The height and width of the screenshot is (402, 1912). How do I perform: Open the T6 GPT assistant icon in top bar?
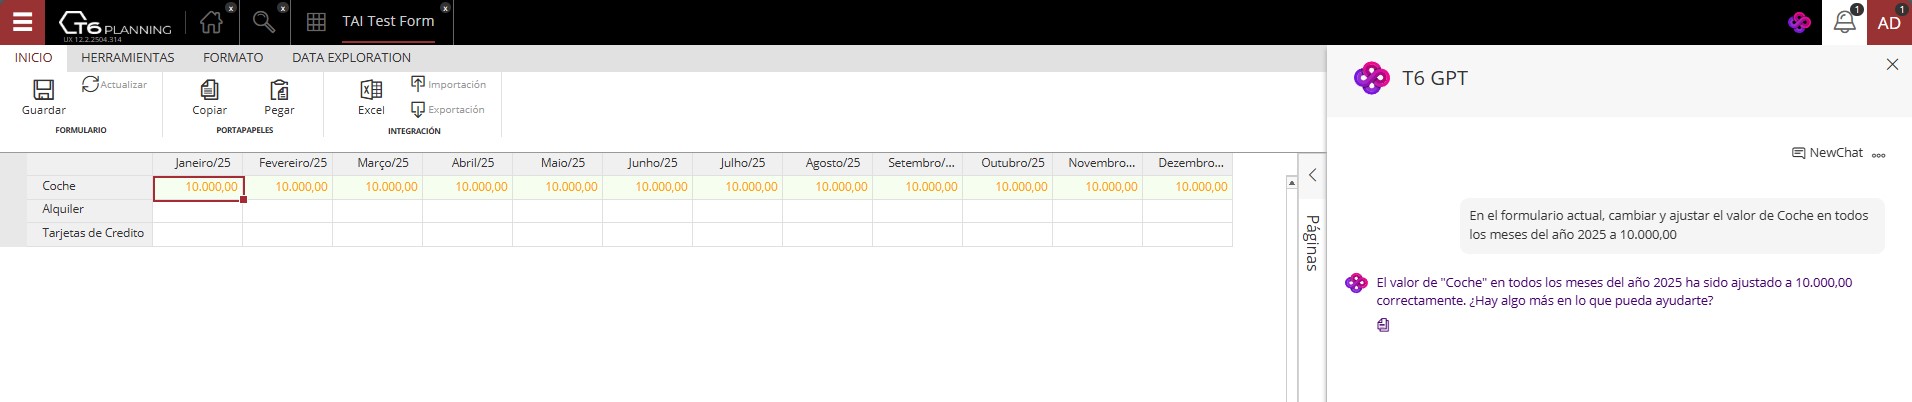(x=1799, y=22)
